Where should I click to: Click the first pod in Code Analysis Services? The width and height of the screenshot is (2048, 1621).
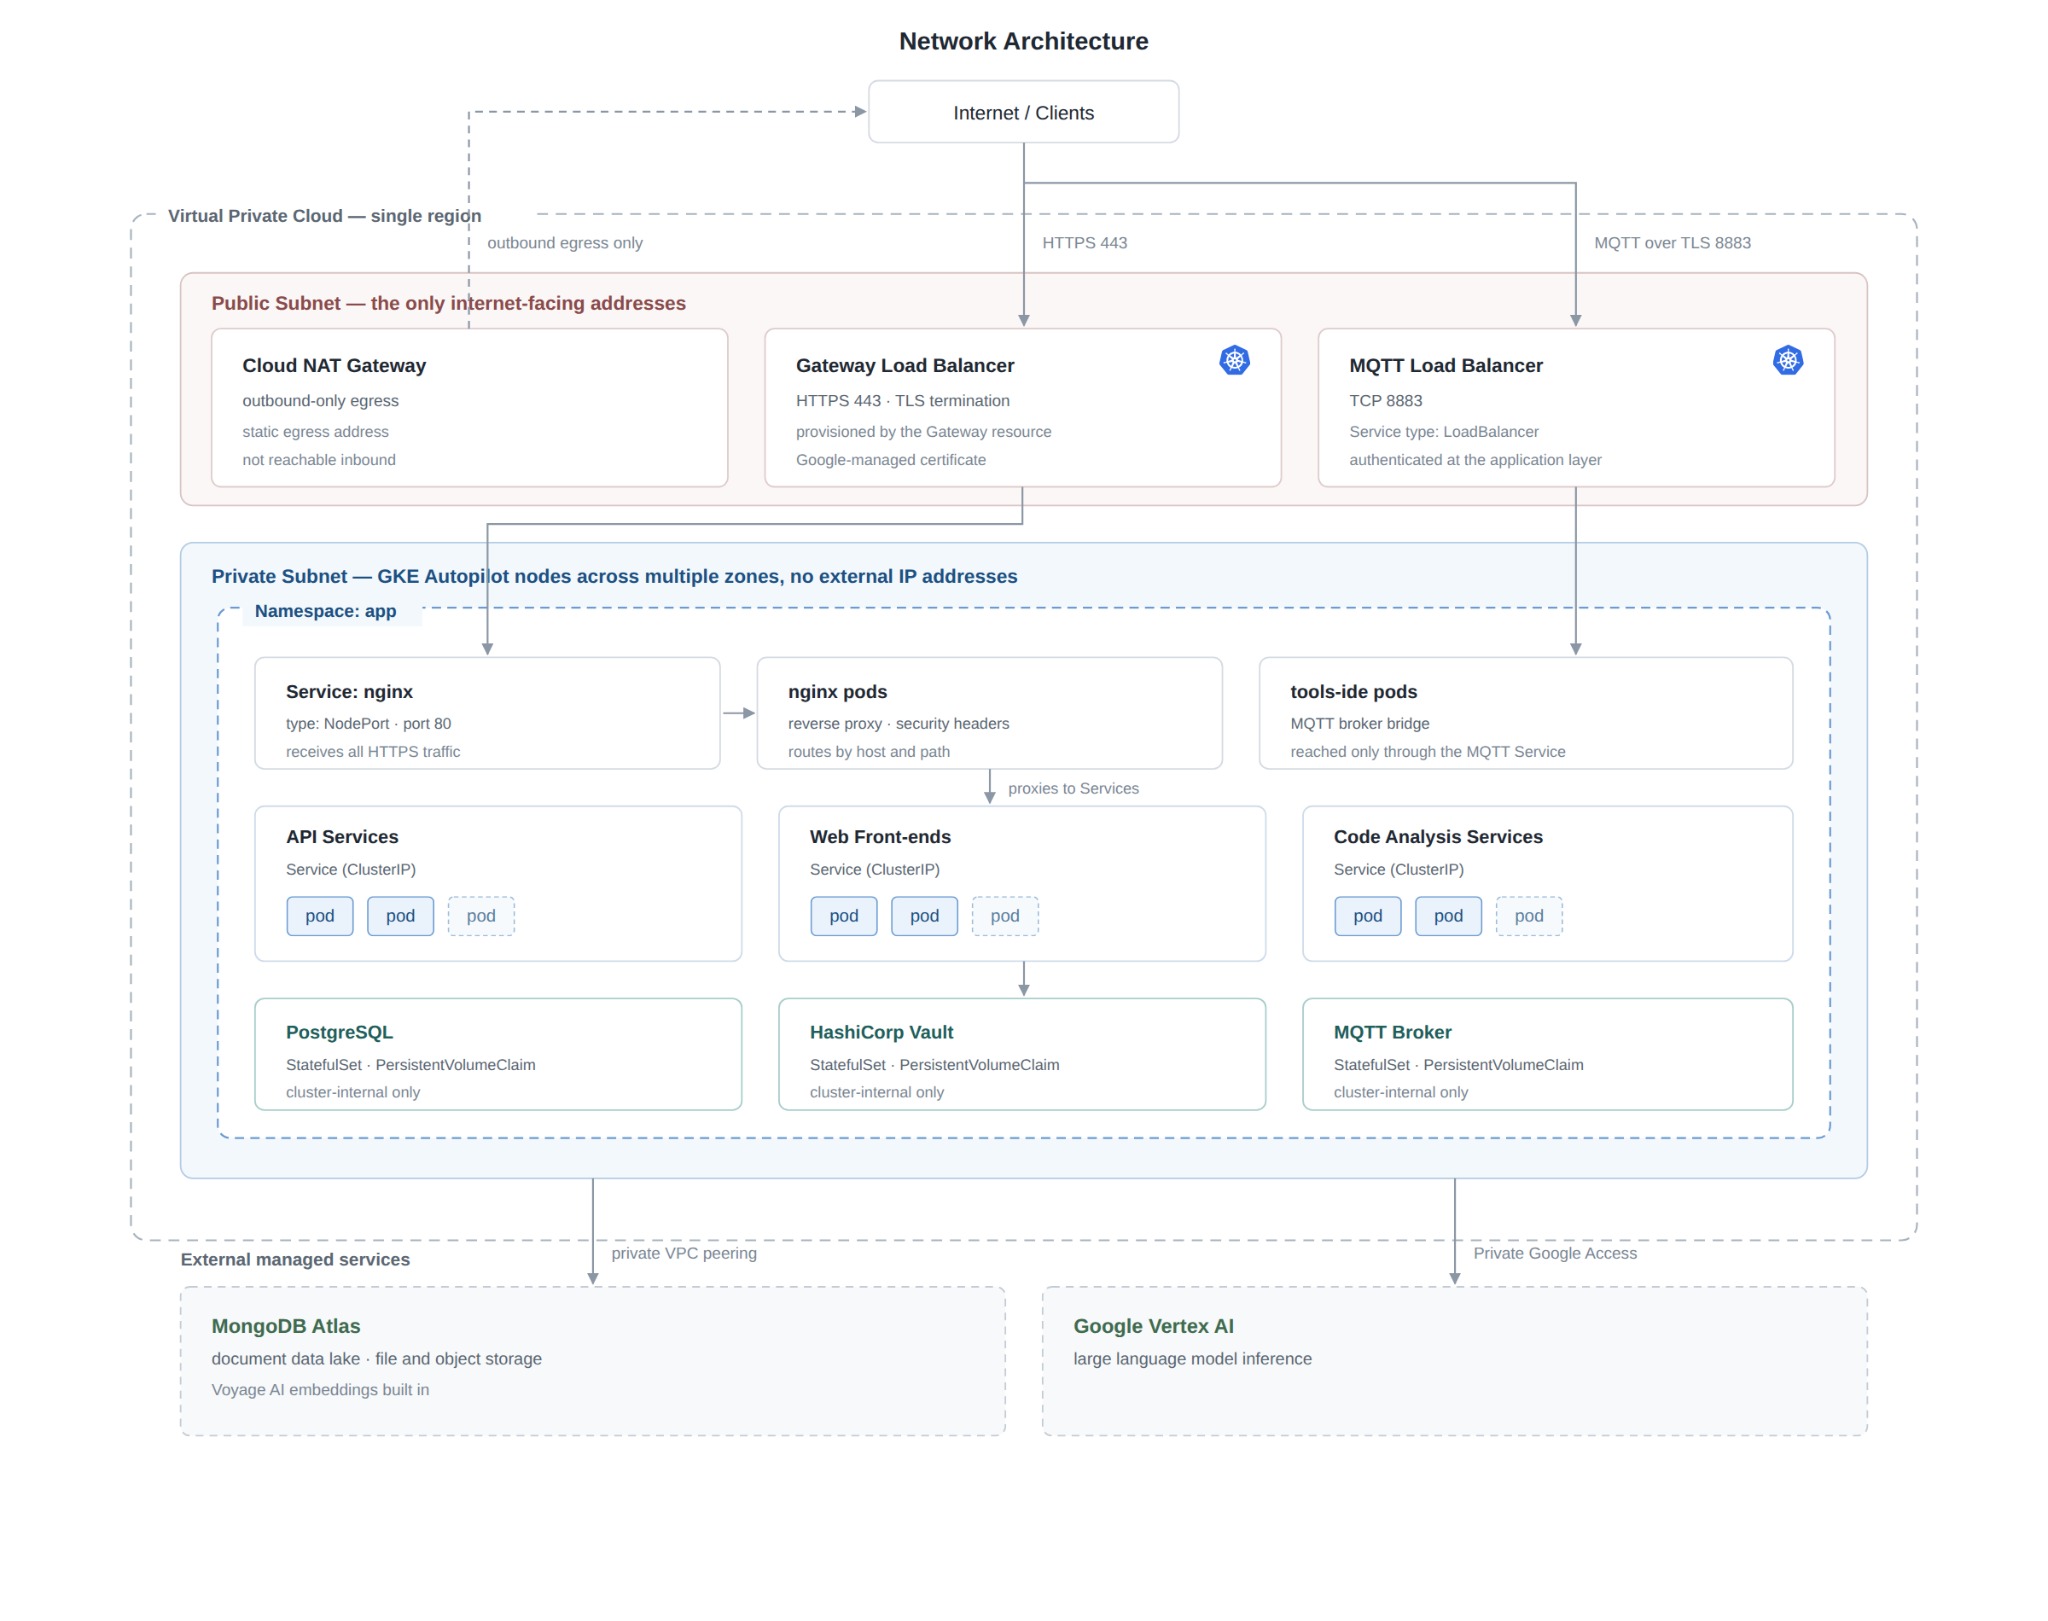[x=1367, y=916]
